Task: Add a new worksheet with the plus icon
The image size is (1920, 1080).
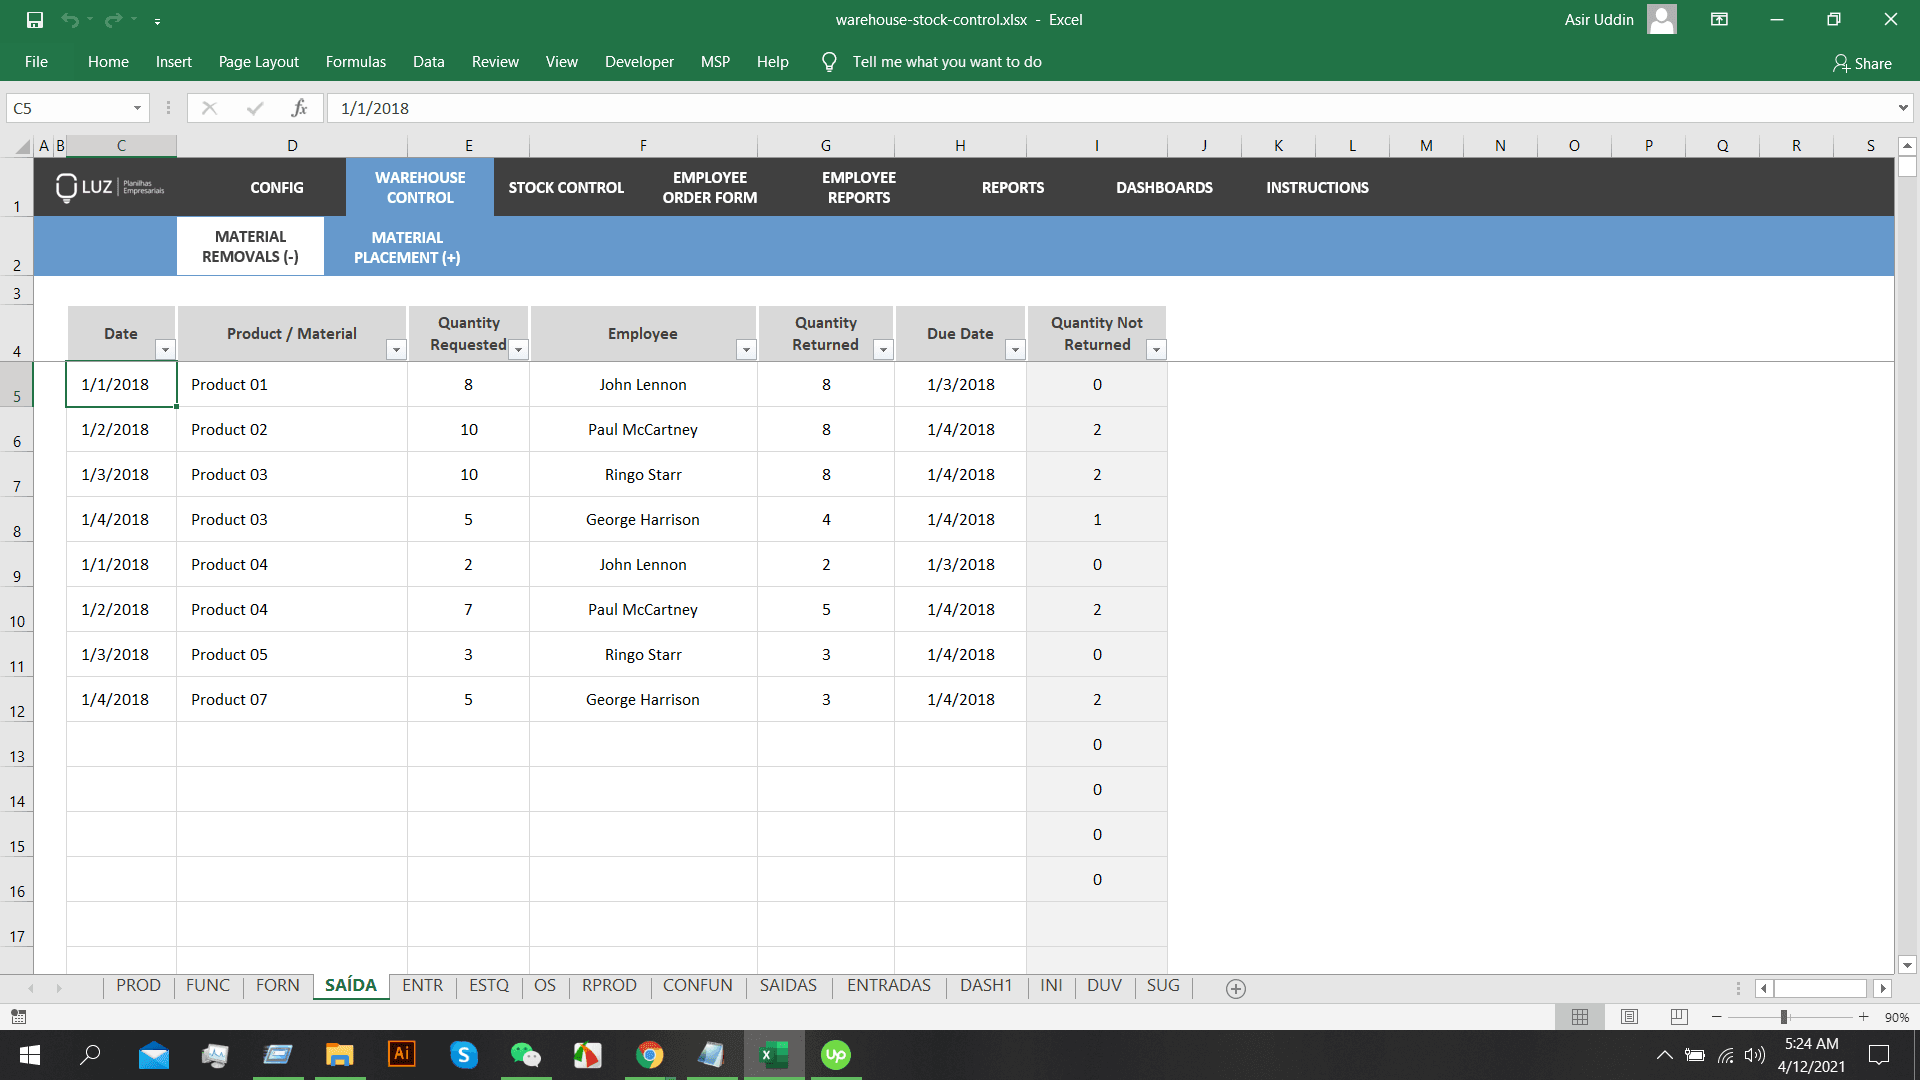Action: pyautogui.click(x=1236, y=988)
